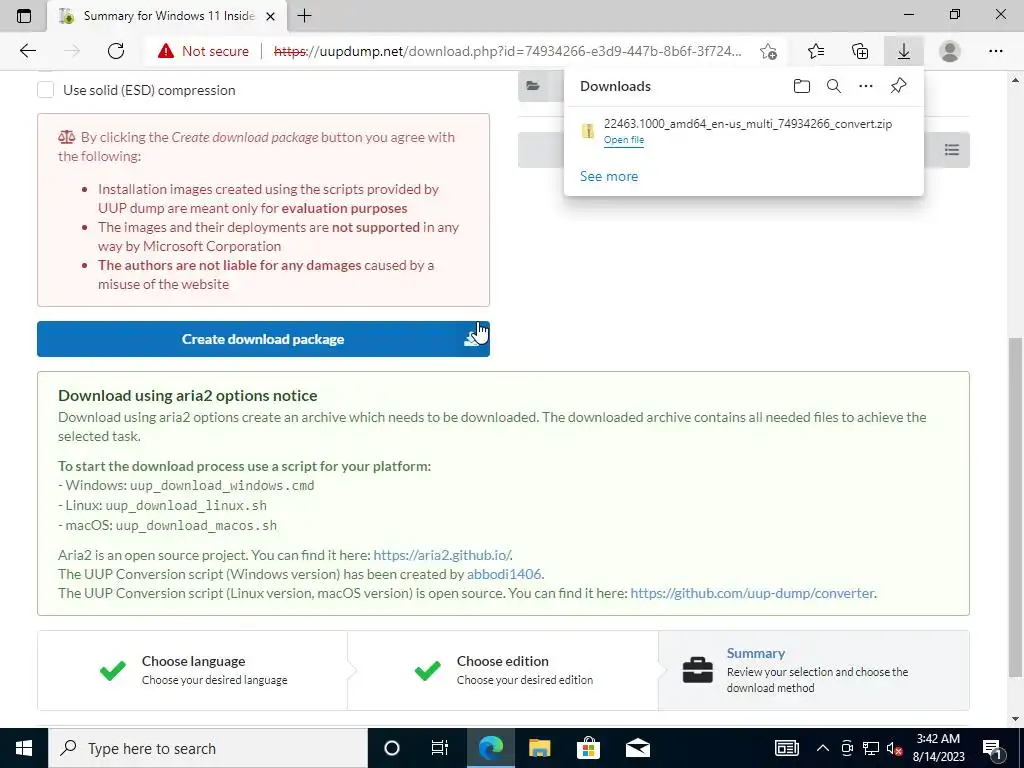This screenshot has height=768, width=1024.
Task: Open the github uup-dump converter link
Action: click(x=752, y=593)
